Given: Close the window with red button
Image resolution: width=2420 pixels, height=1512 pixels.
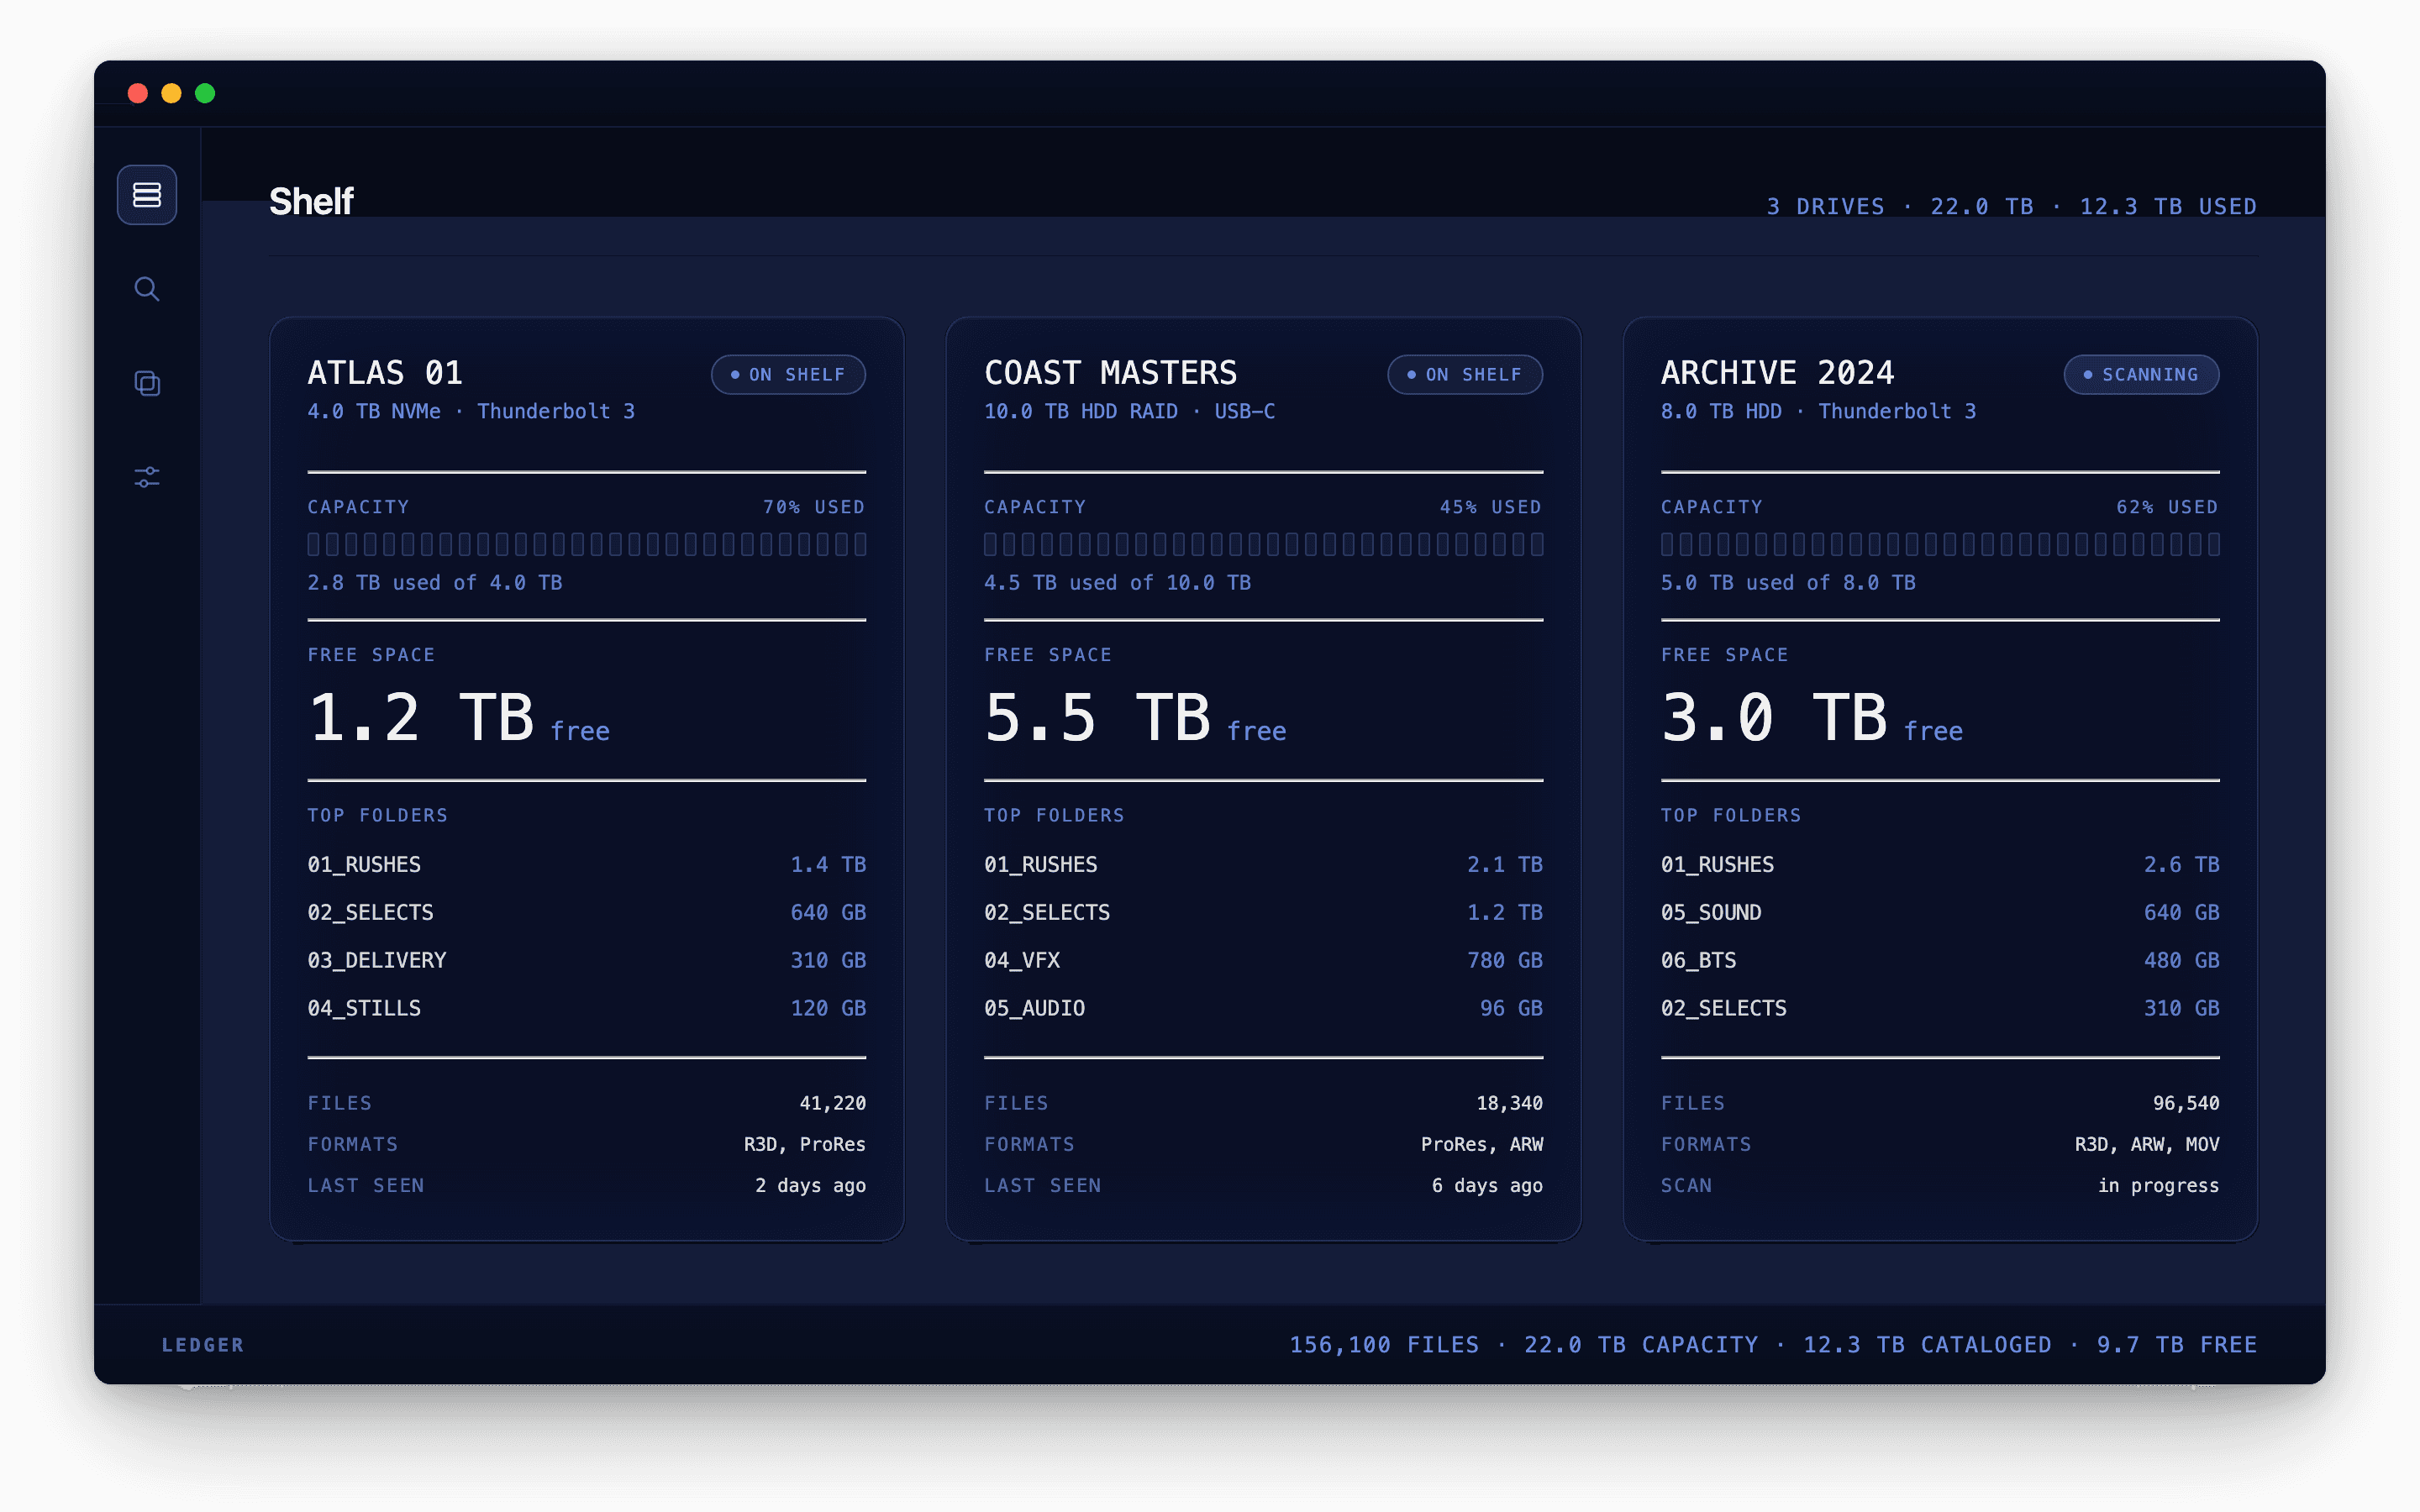Looking at the screenshot, I should coord(138,93).
